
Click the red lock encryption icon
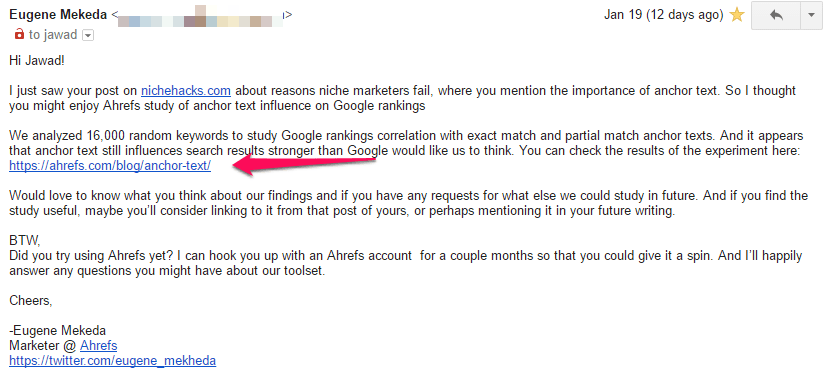point(20,35)
